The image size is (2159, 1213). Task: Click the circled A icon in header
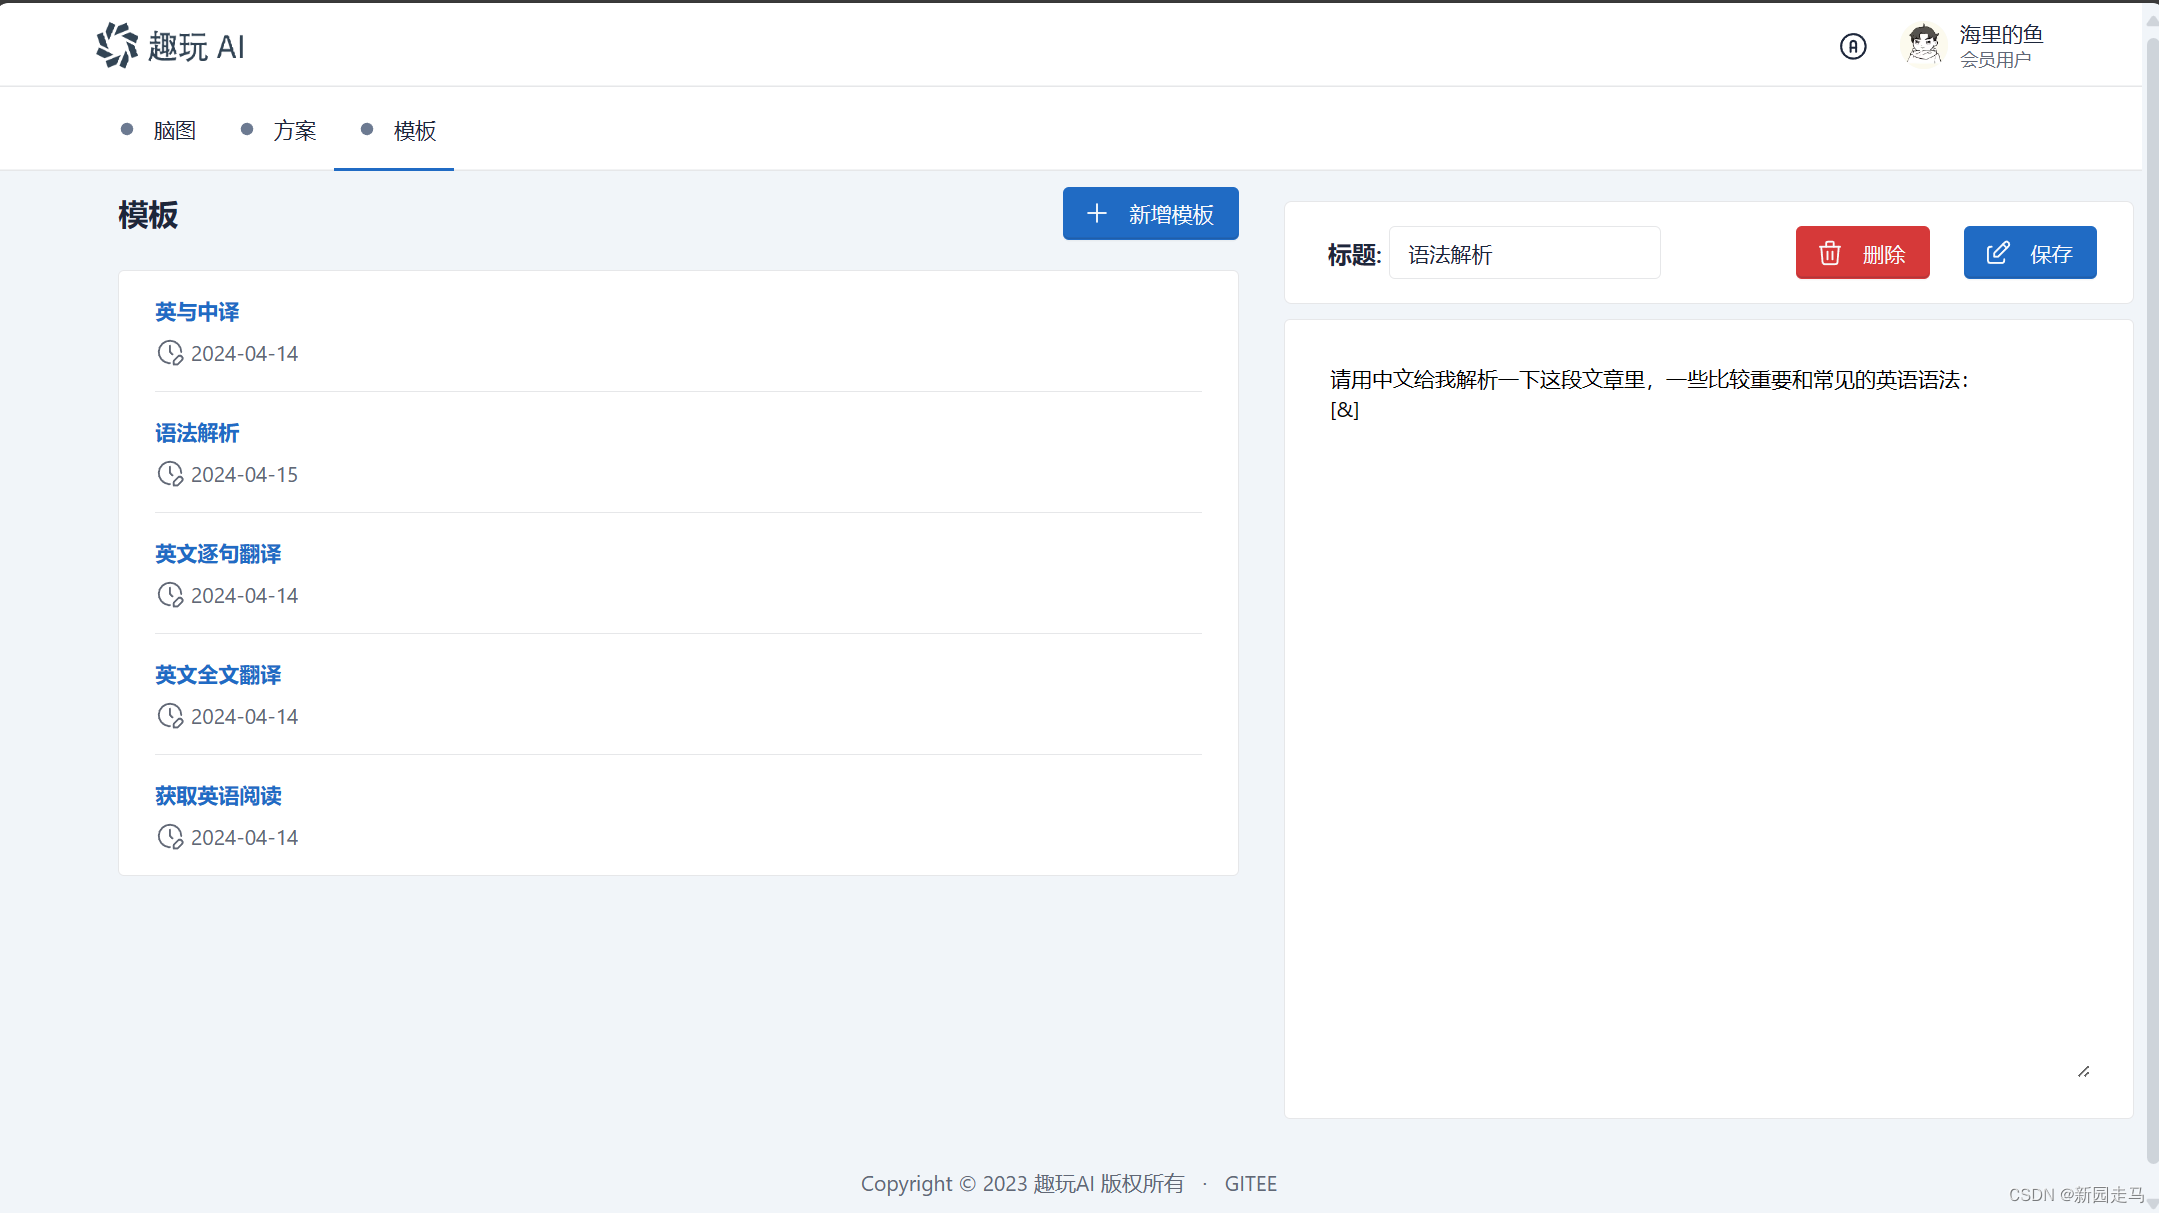(1852, 46)
